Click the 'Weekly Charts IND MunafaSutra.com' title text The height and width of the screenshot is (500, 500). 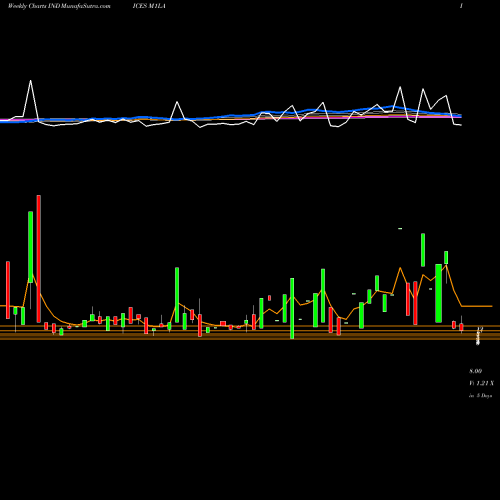[59, 6]
